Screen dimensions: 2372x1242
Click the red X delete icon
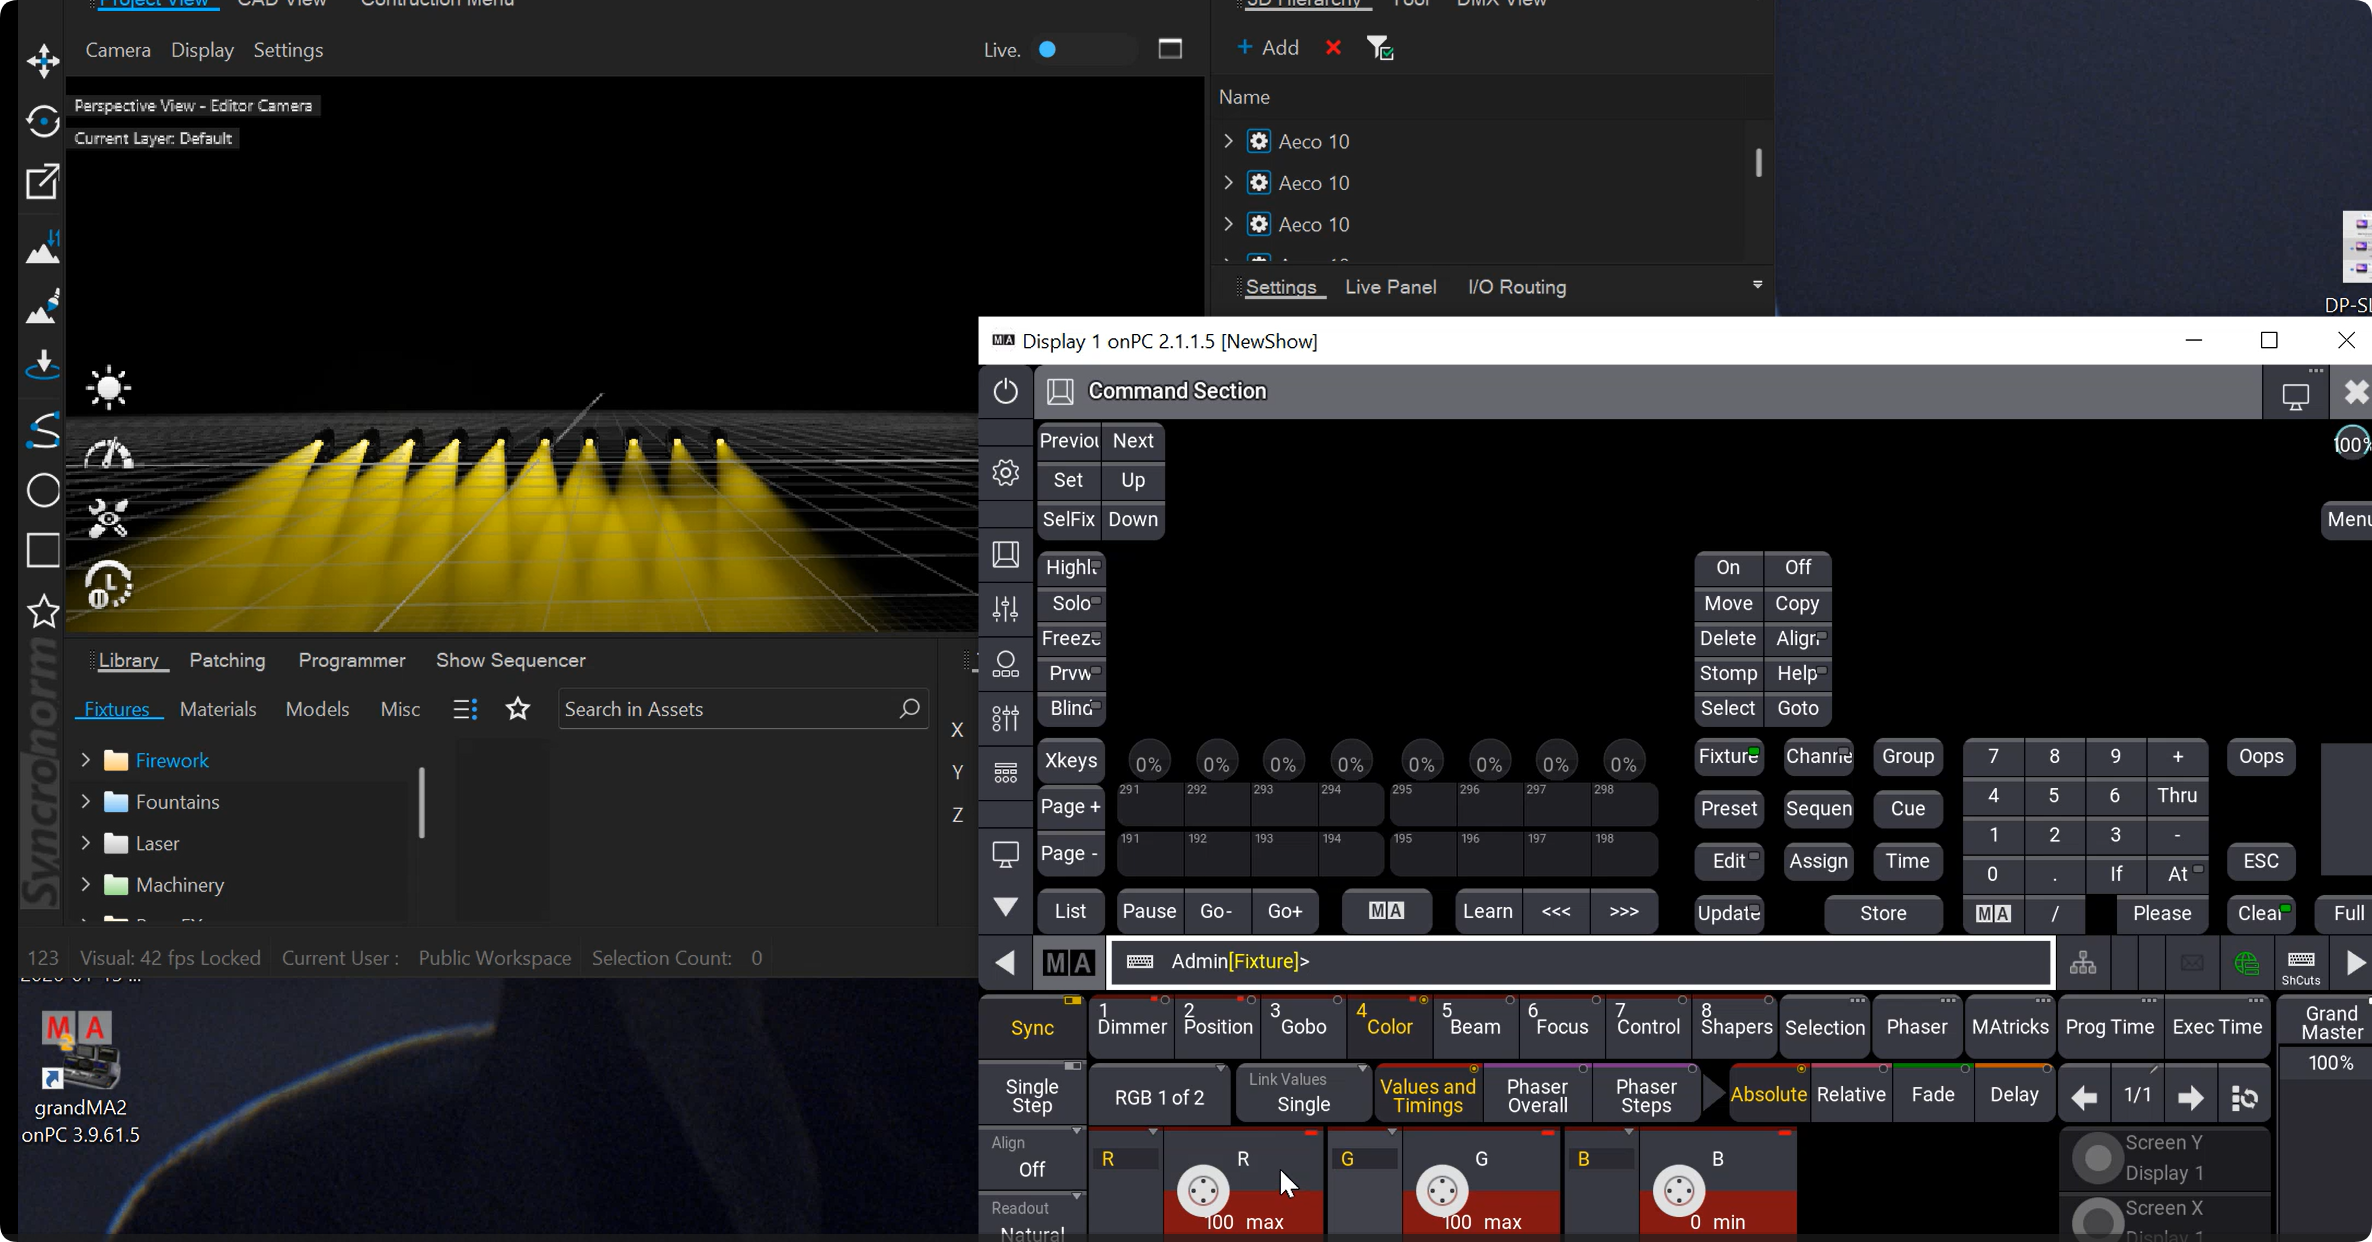(1333, 48)
